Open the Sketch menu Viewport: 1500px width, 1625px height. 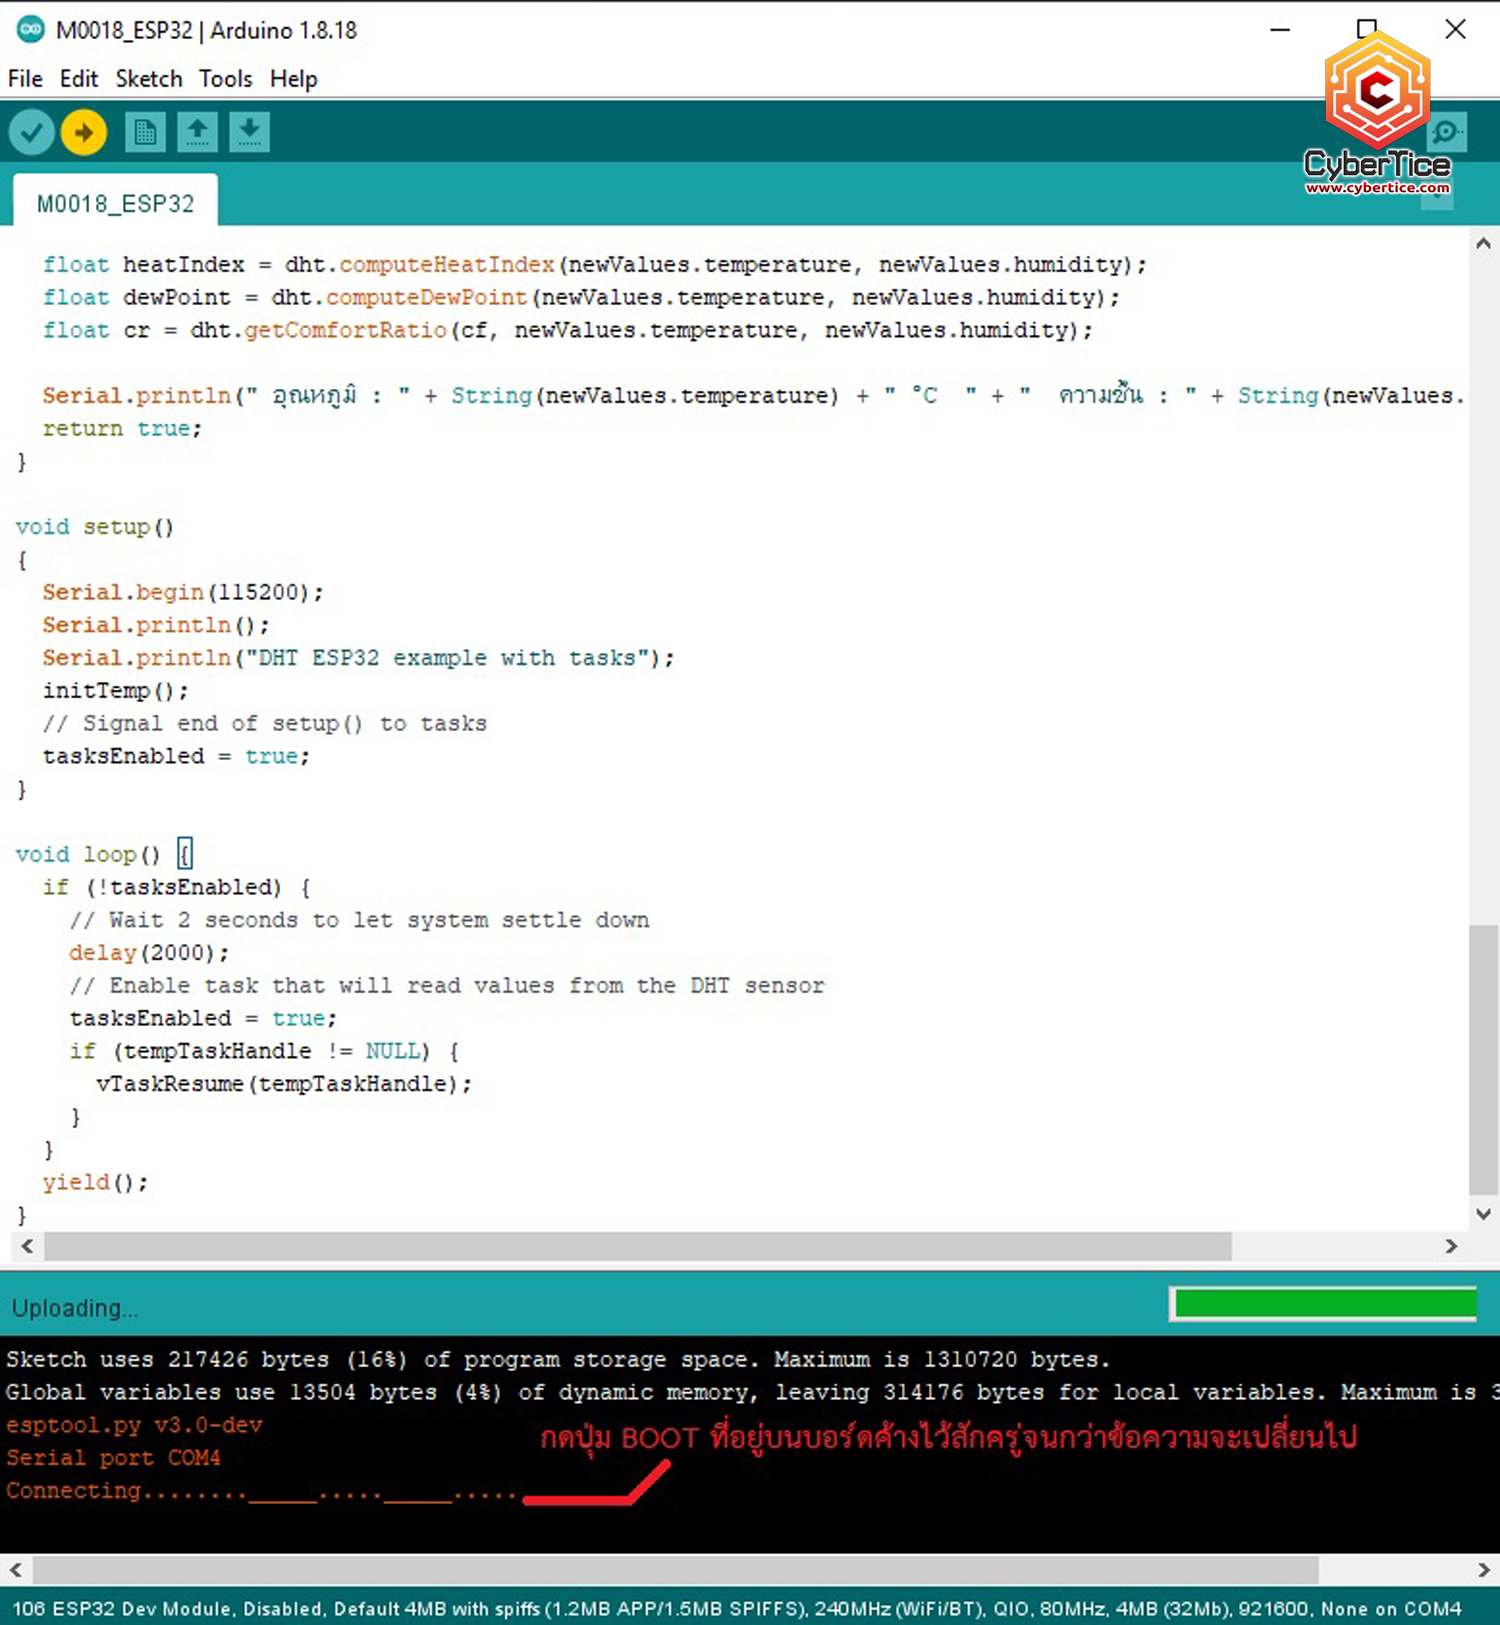click(x=149, y=79)
